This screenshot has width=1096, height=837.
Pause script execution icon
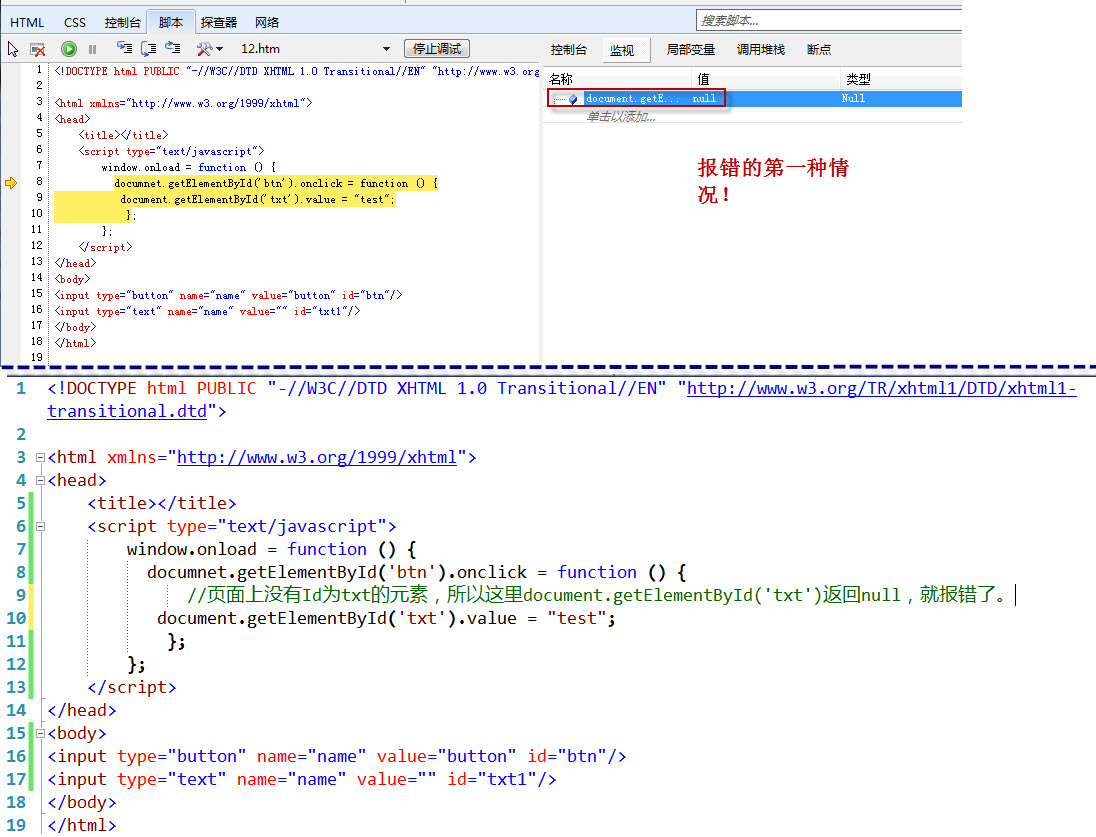91,48
